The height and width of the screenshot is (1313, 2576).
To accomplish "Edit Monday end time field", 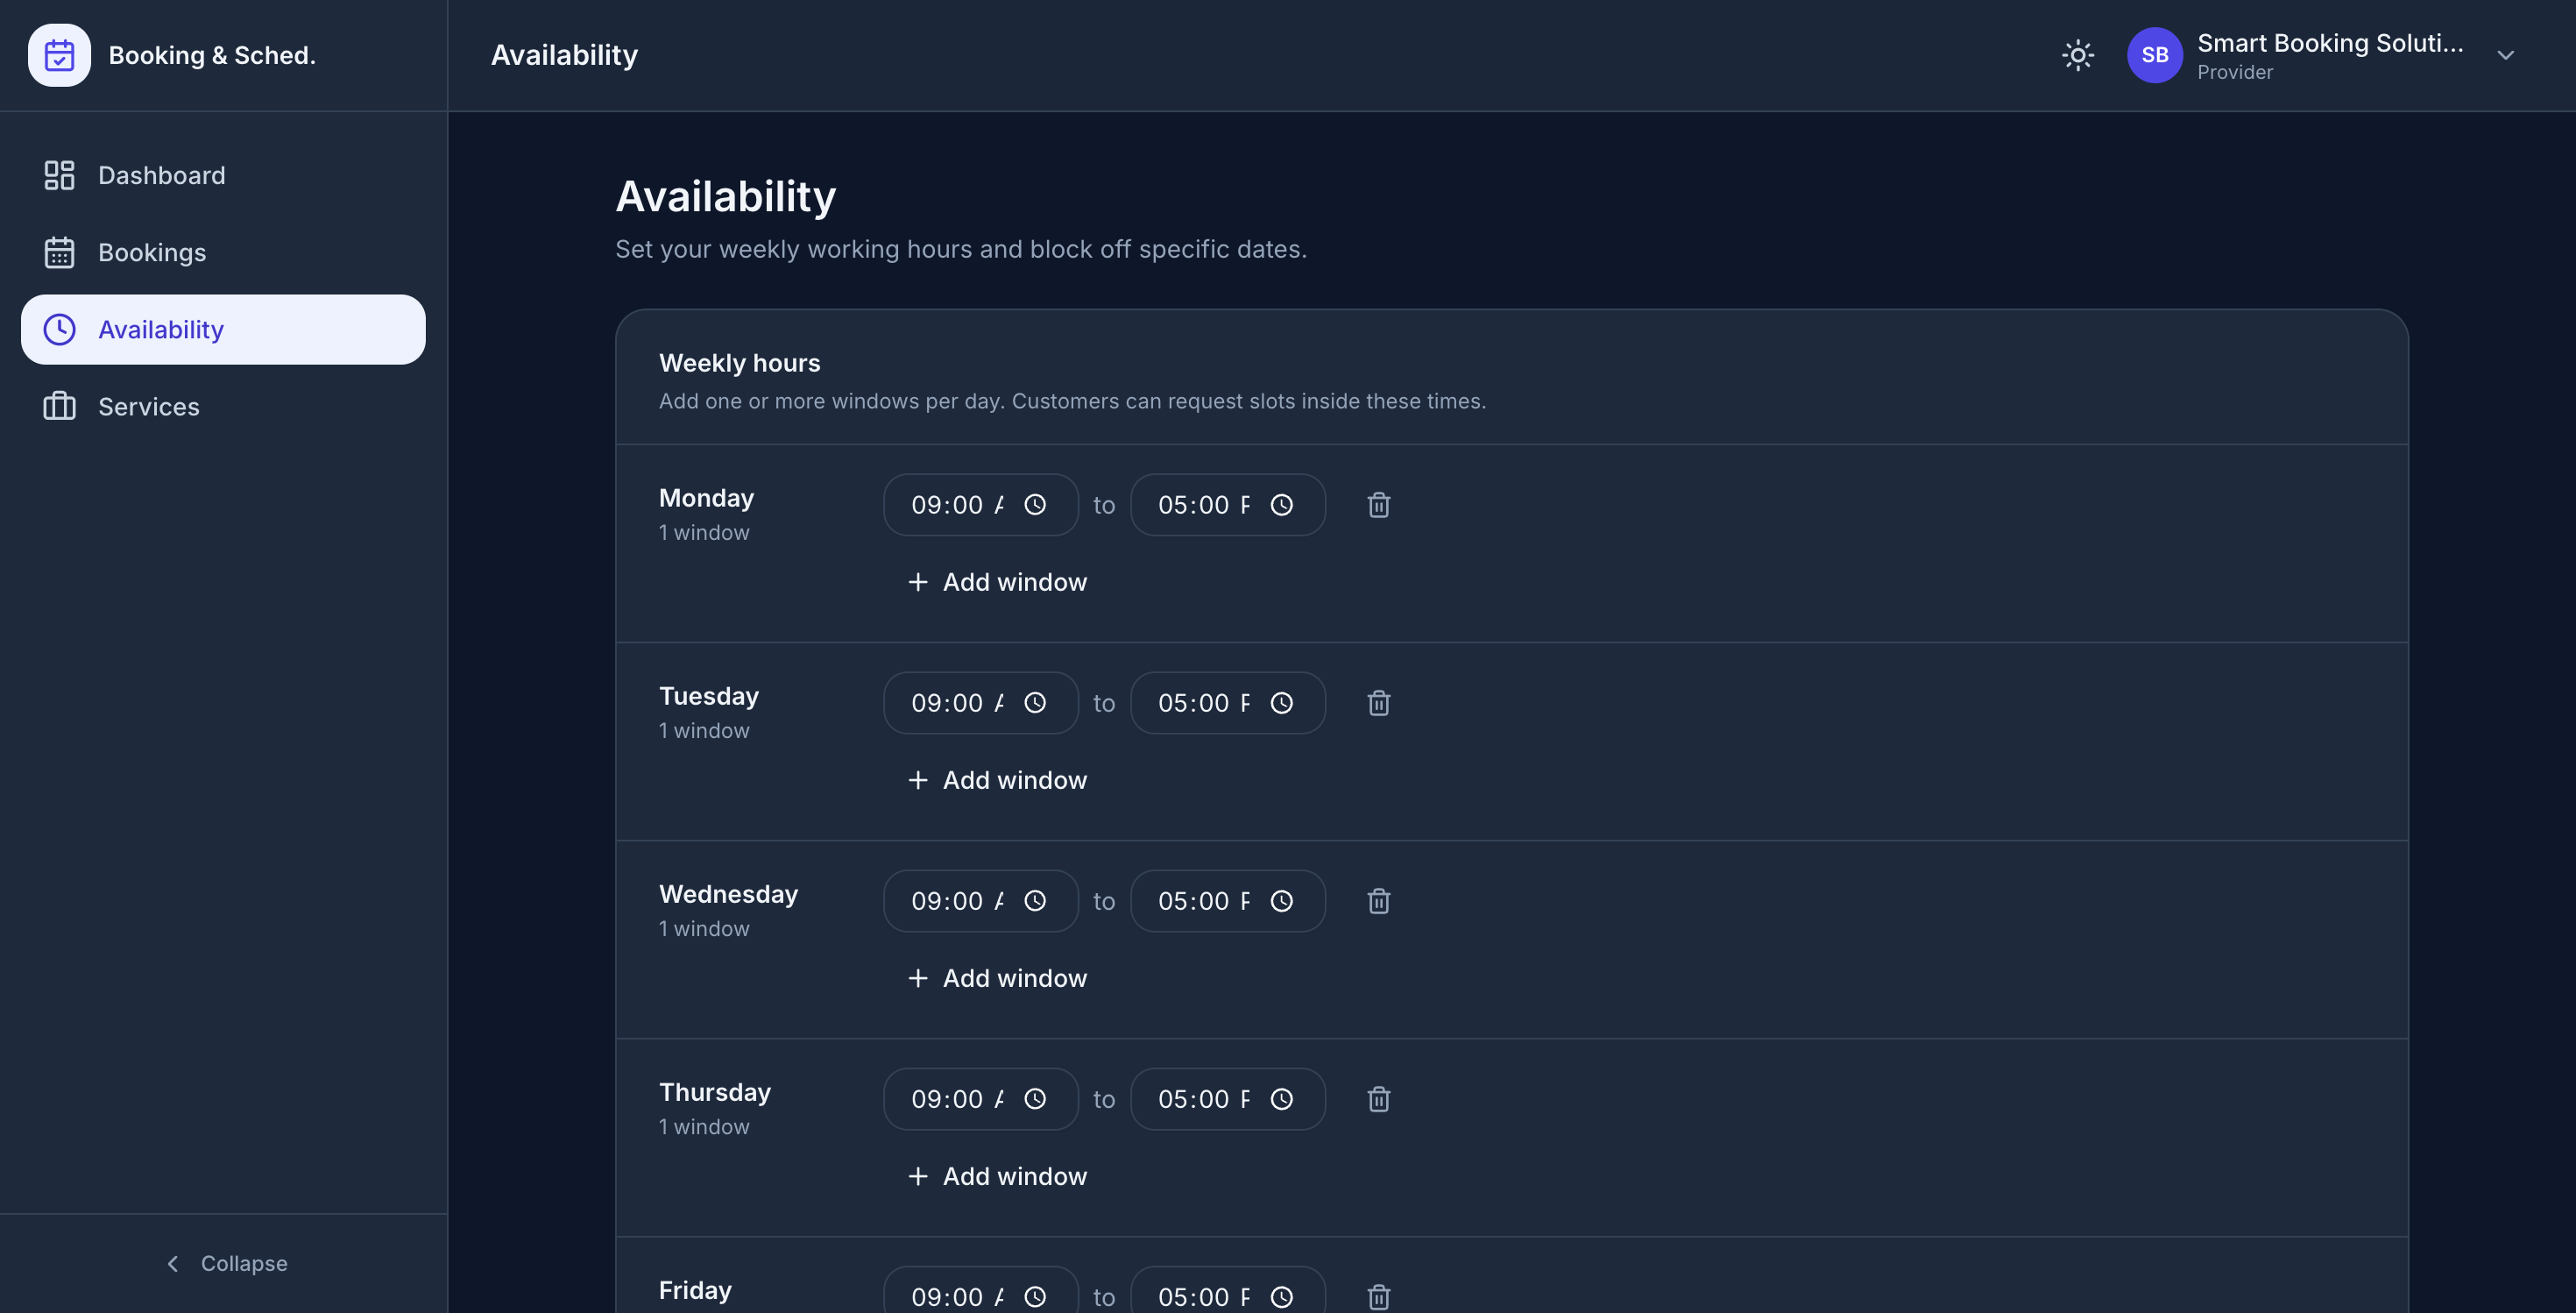I will (x=1227, y=505).
